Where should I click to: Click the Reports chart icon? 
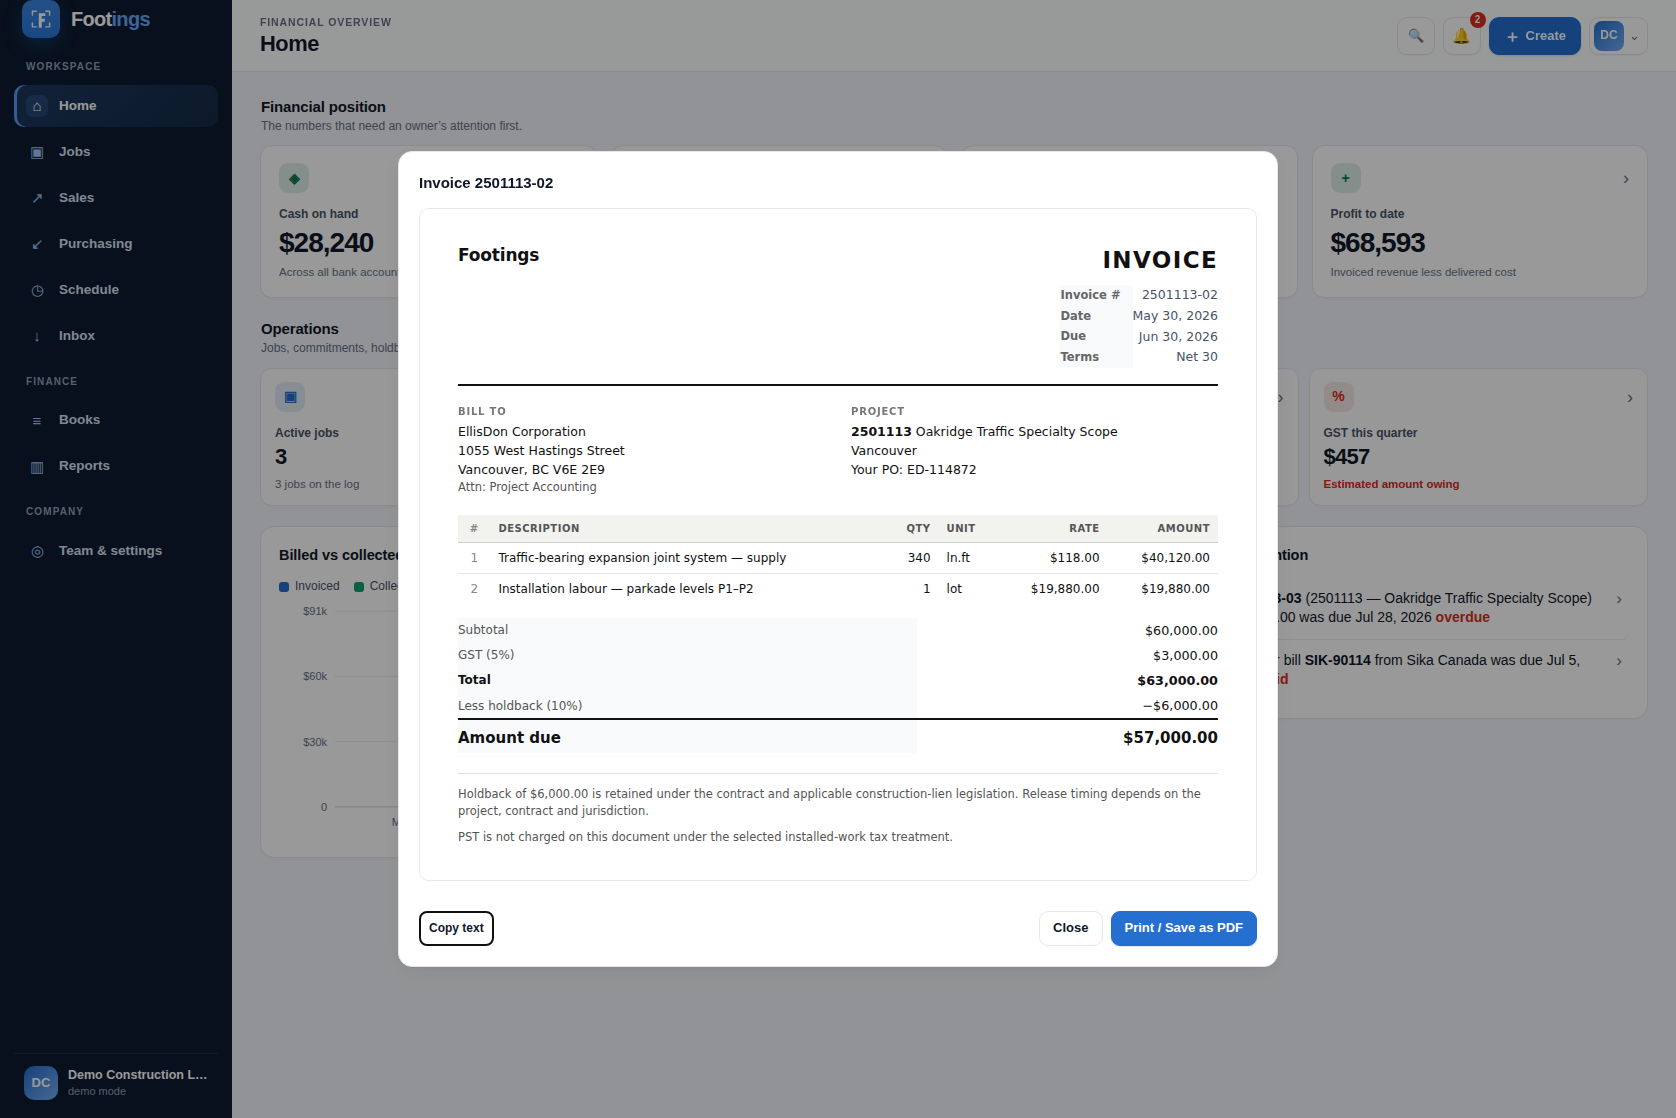pyautogui.click(x=37, y=466)
